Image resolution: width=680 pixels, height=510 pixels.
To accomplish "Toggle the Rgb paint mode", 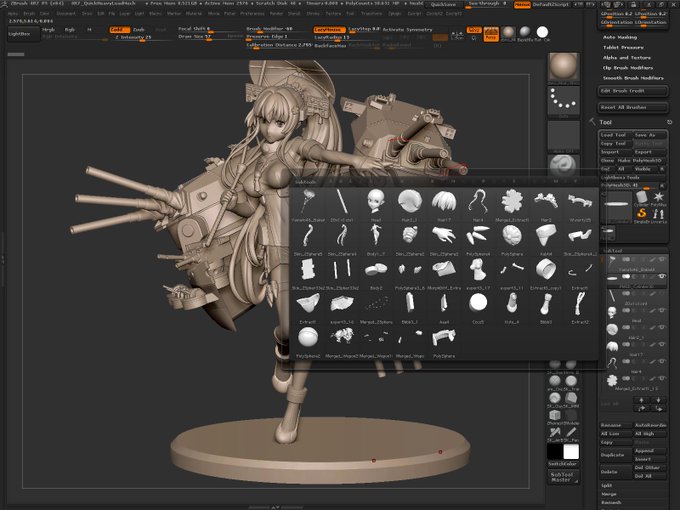I will click(x=69, y=29).
